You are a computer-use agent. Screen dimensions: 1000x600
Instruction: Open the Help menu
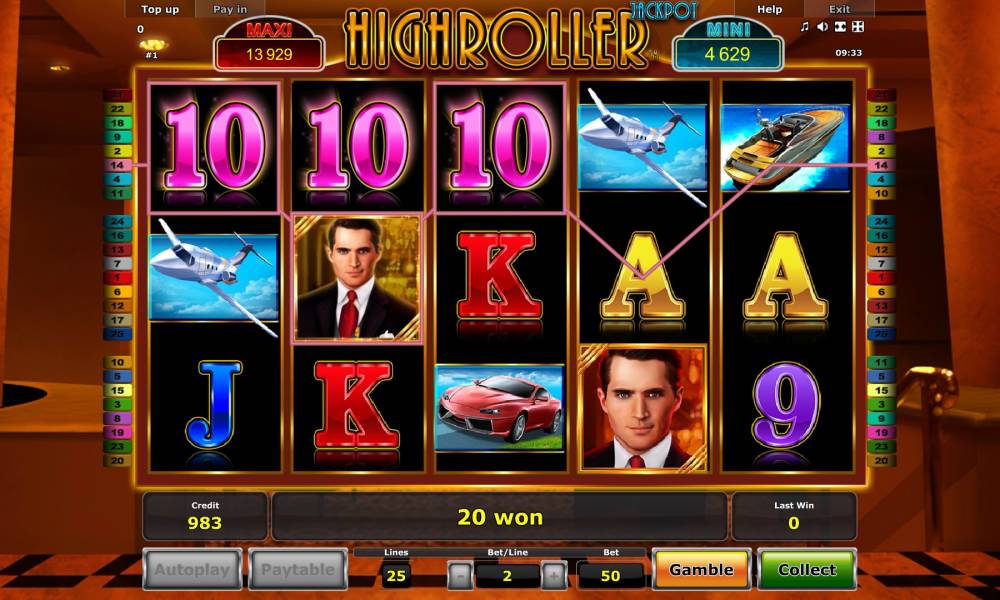coord(769,9)
